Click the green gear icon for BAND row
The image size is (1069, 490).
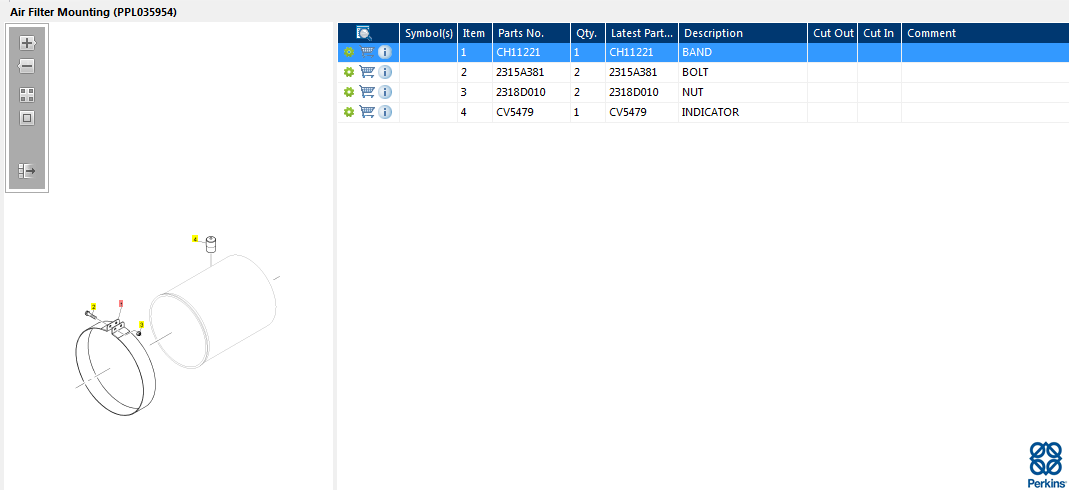point(349,52)
